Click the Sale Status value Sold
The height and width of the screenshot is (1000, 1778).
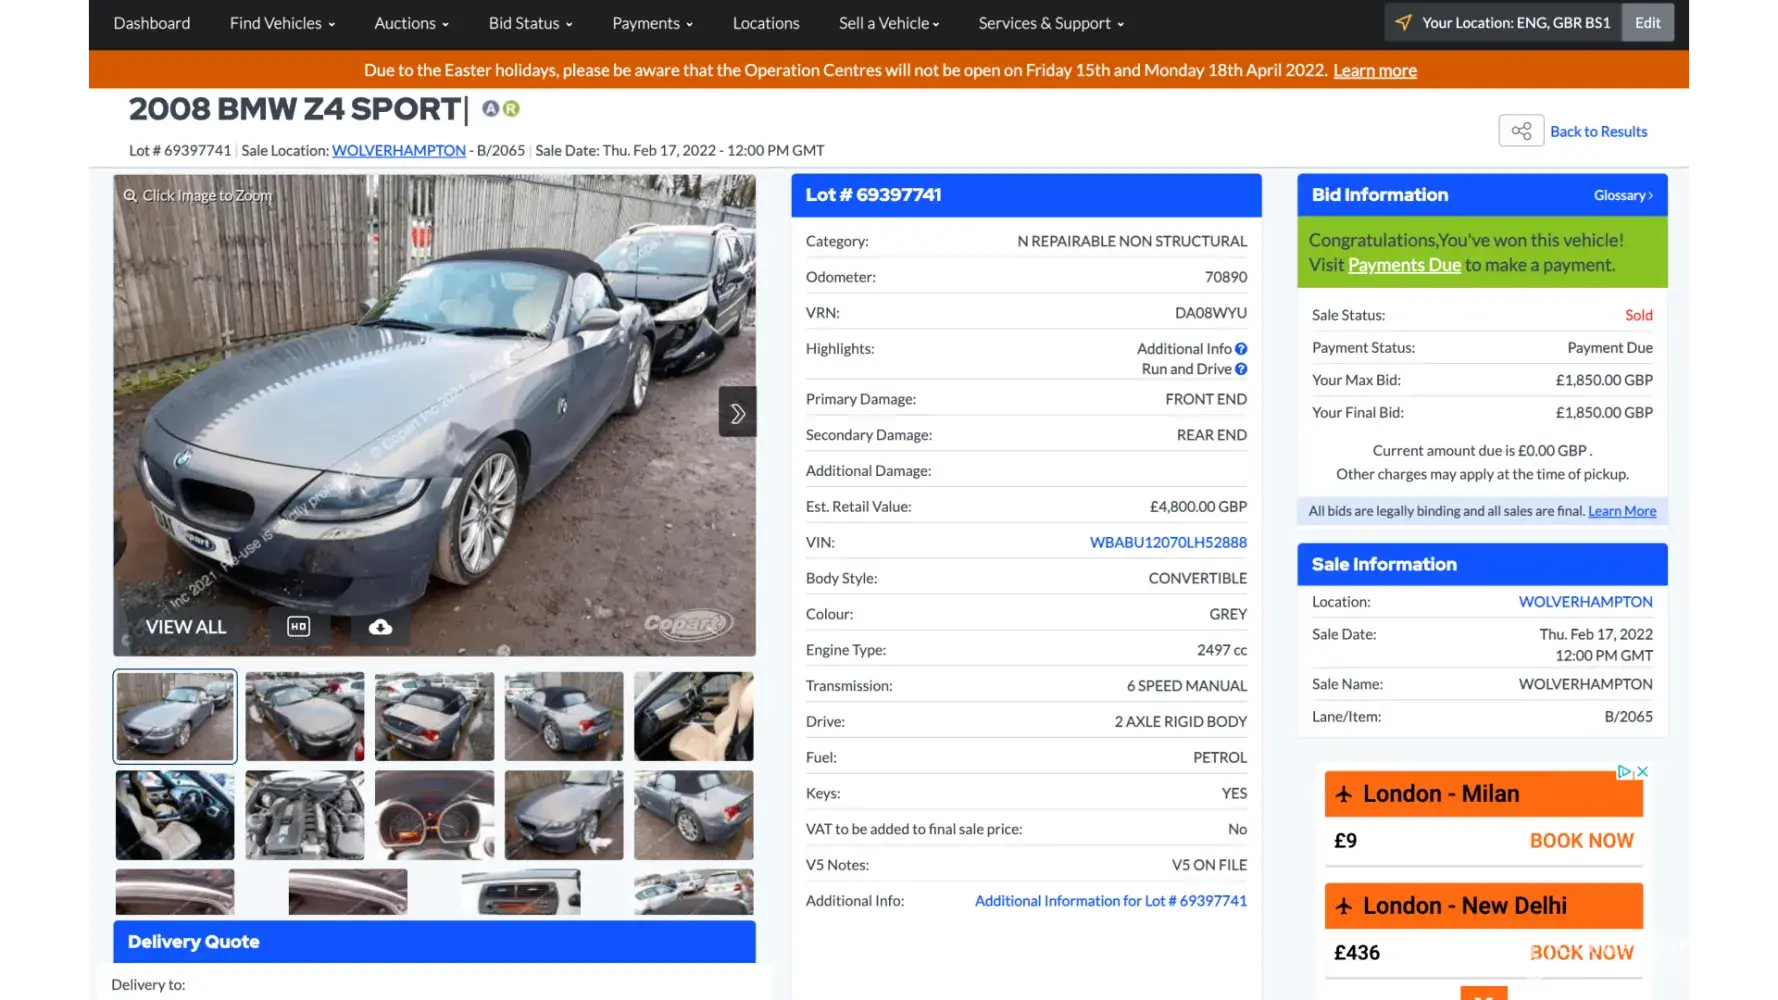1639,315
